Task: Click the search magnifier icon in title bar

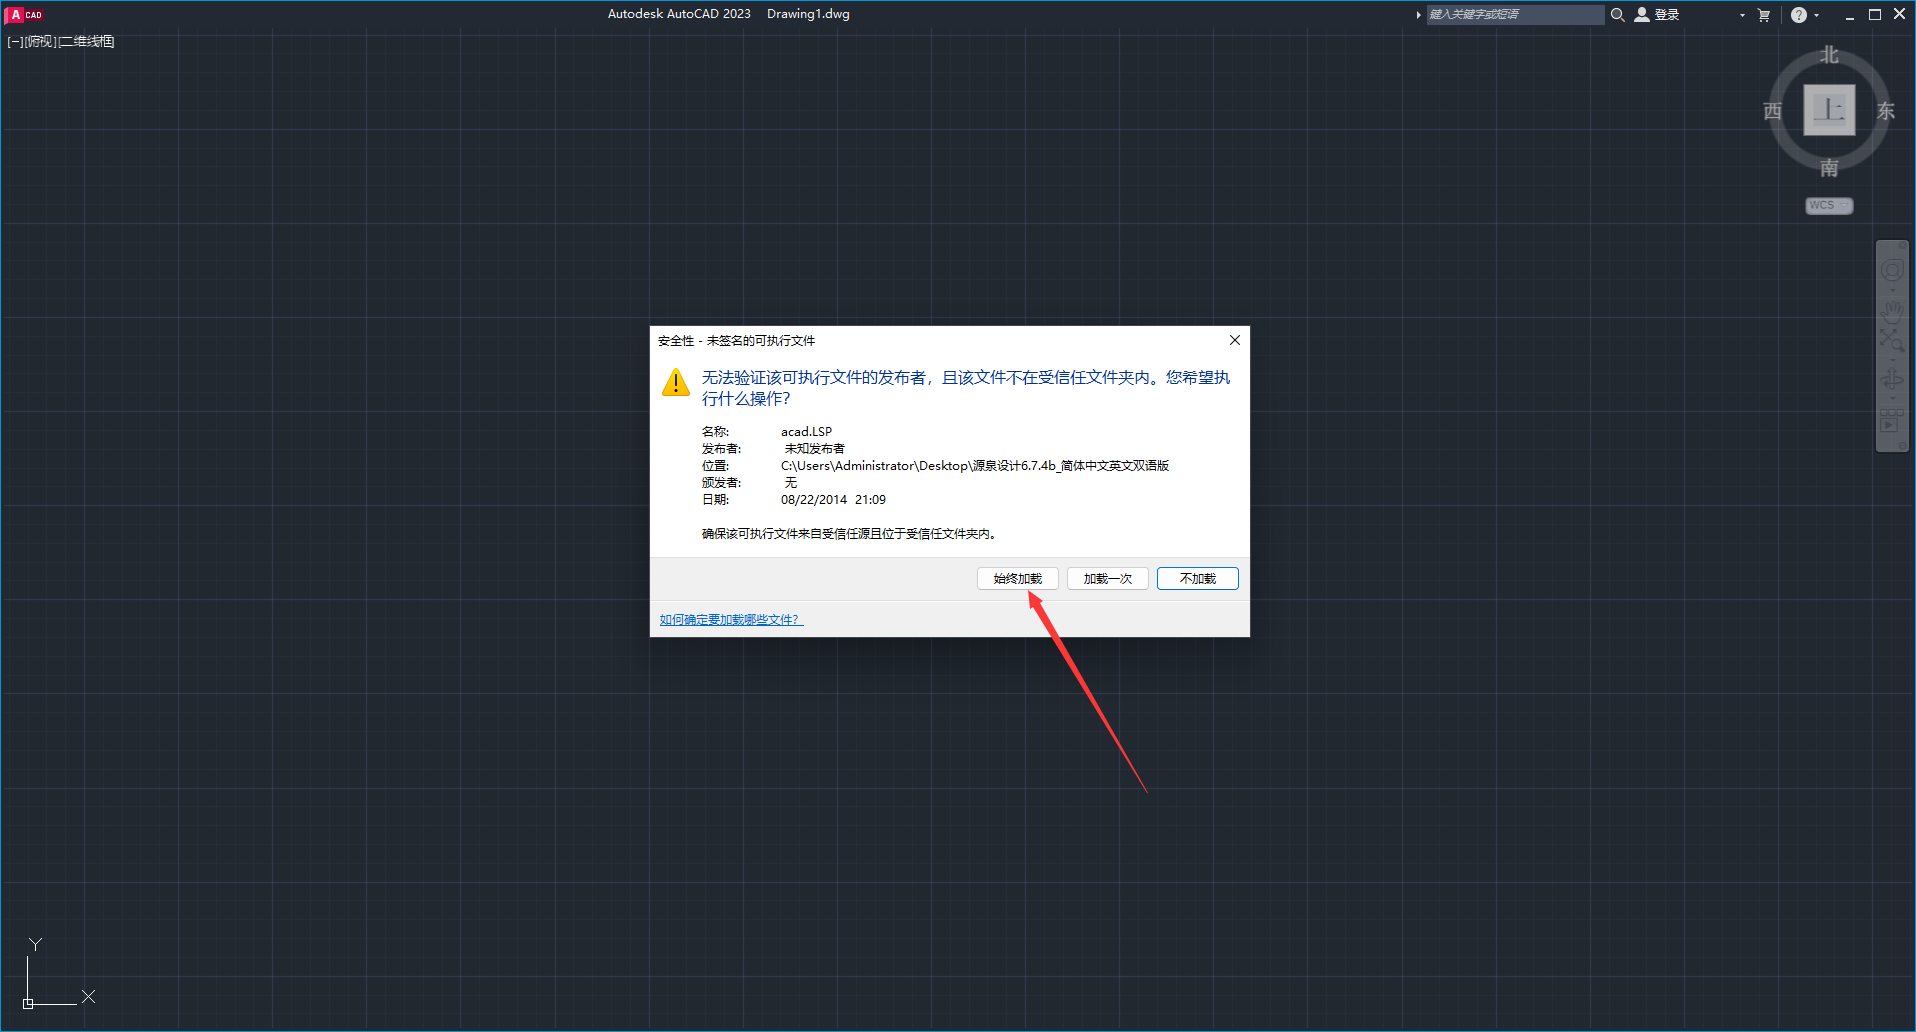Action: click(1617, 15)
